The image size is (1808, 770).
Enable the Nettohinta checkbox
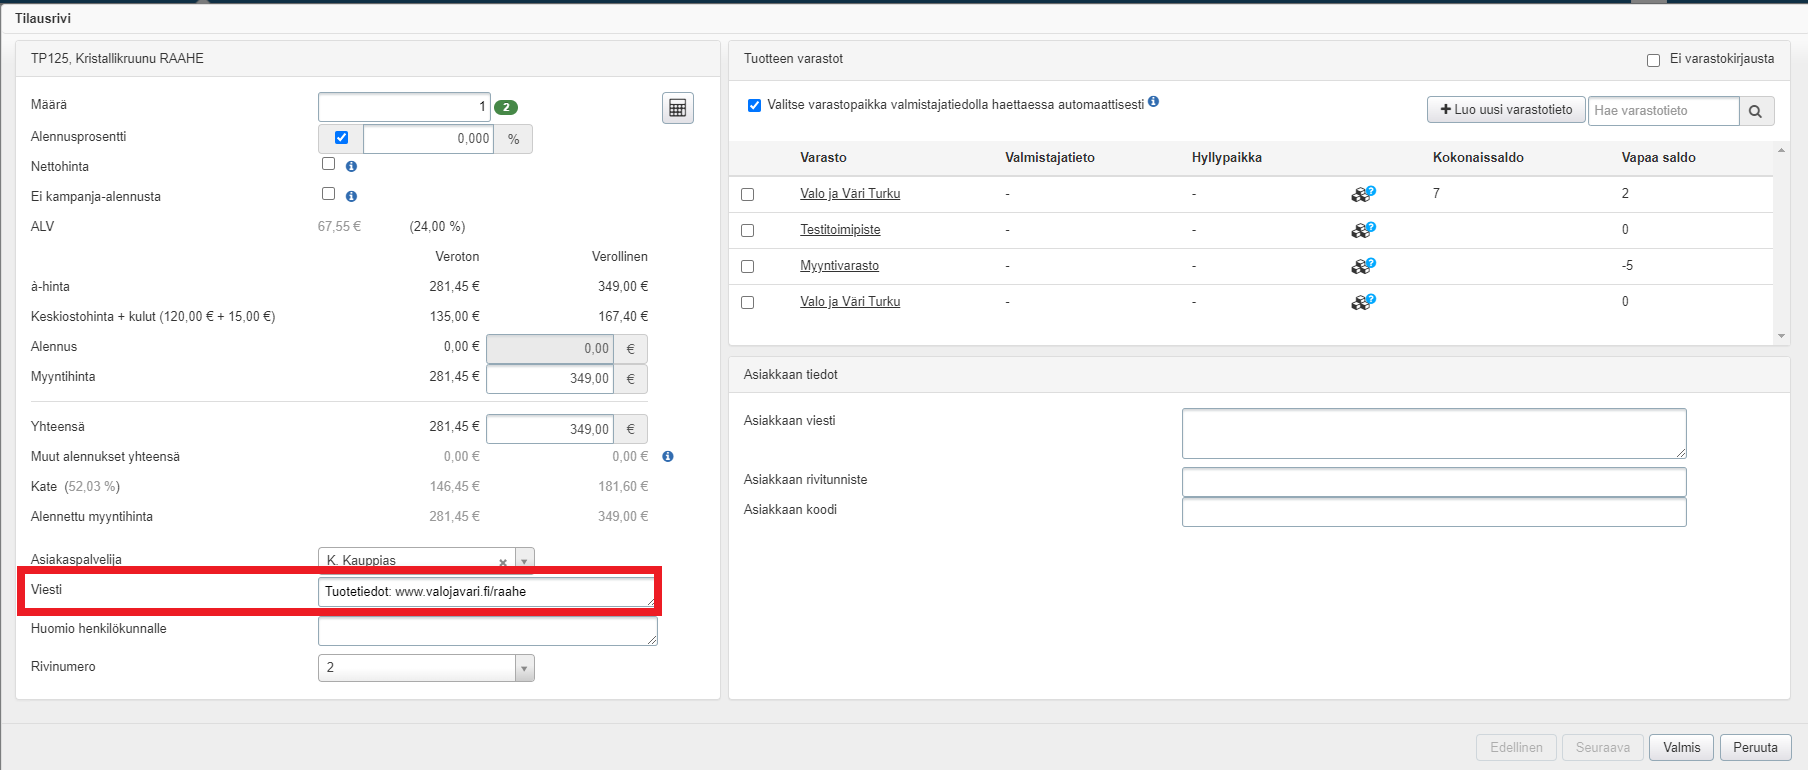coord(328,164)
